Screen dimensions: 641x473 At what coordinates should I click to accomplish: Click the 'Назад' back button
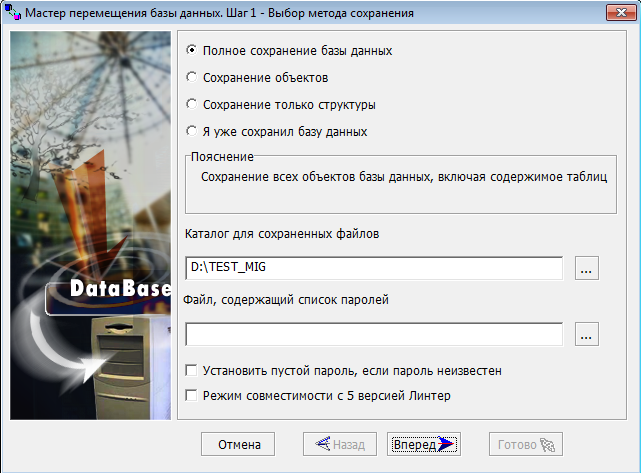pyautogui.click(x=341, y=445)
